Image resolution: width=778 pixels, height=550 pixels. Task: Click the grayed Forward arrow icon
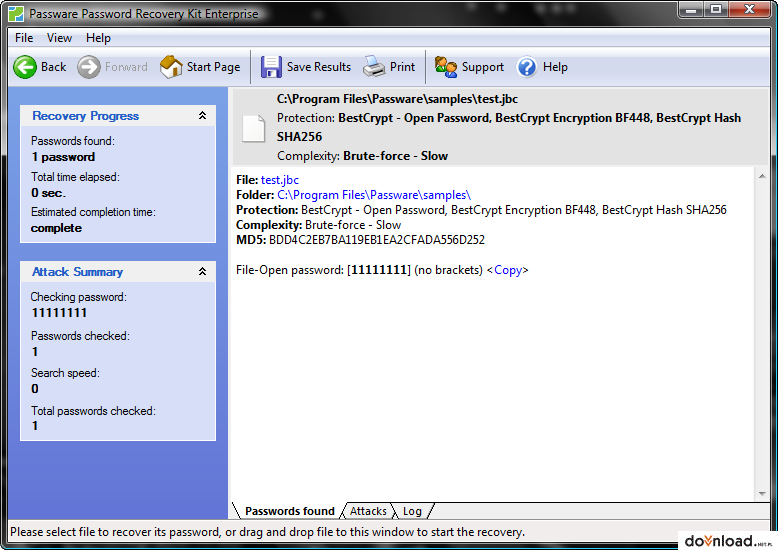[89, 67]
